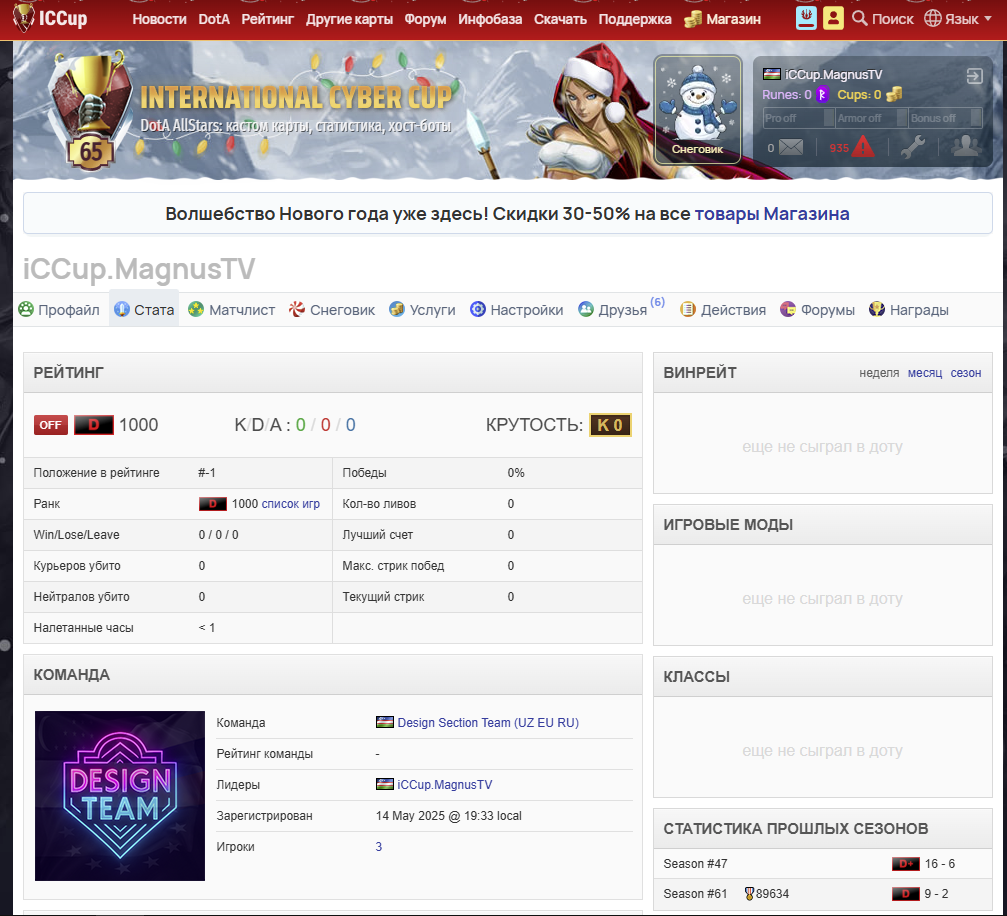
Task: Open Другие карты menu item
Action: (349, 19)
